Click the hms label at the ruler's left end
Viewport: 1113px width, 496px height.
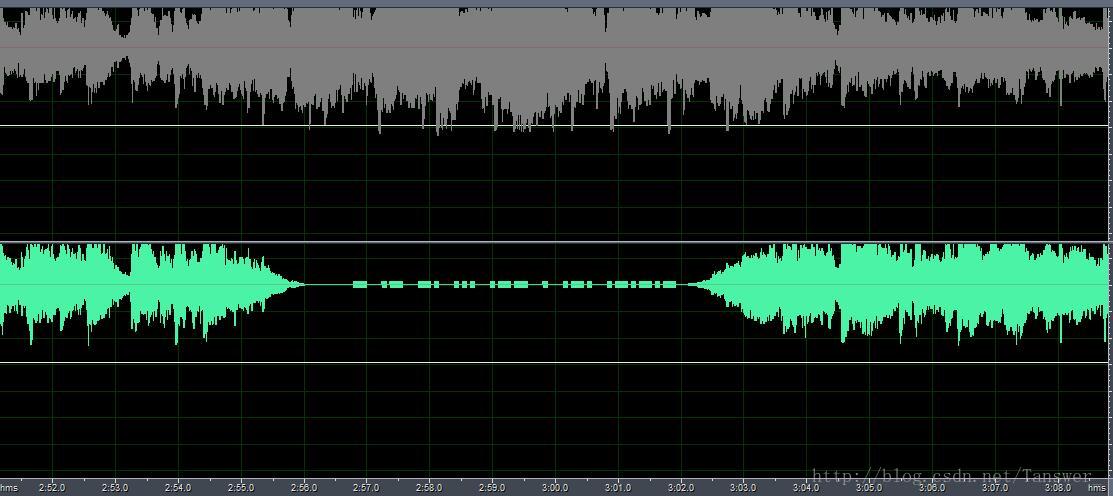pyautogui.click(x=9, y=488)
